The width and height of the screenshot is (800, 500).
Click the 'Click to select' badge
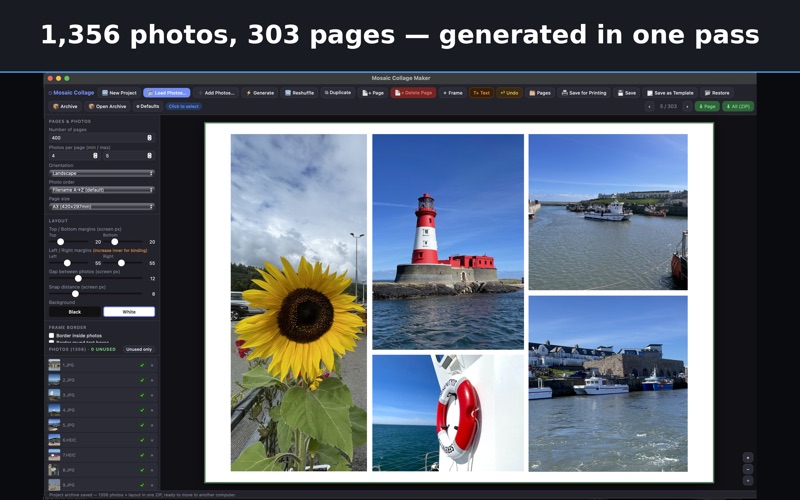pos(184,106)
